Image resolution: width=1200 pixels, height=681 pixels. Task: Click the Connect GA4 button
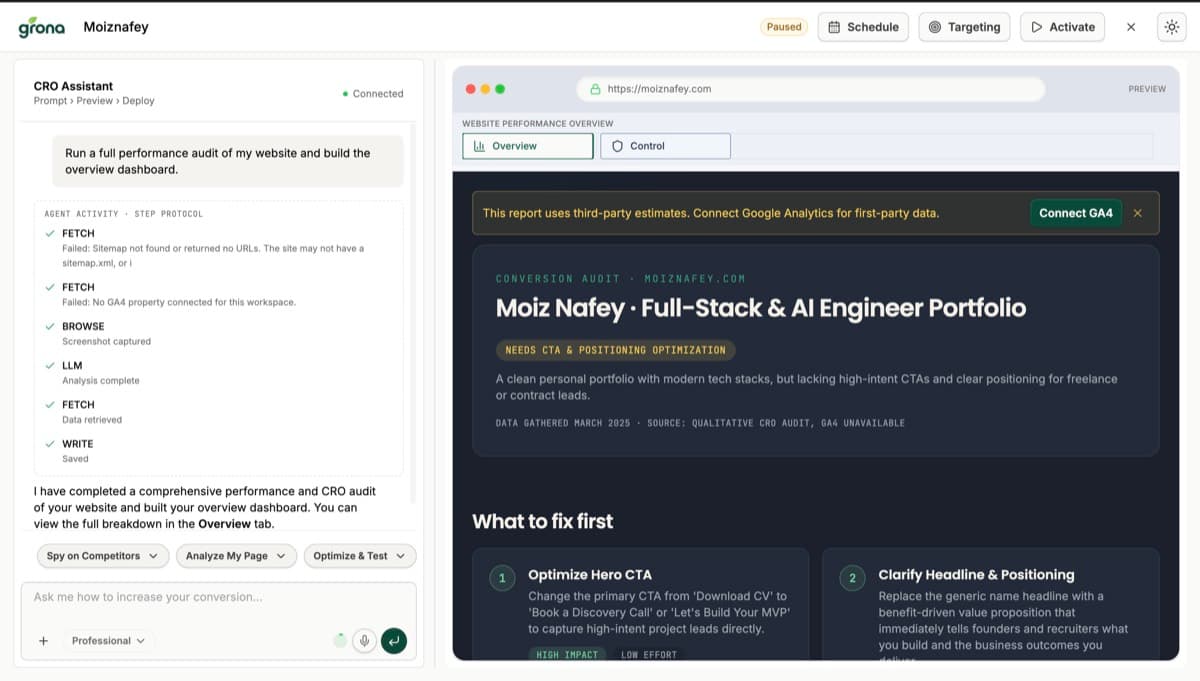[1075, 213]
